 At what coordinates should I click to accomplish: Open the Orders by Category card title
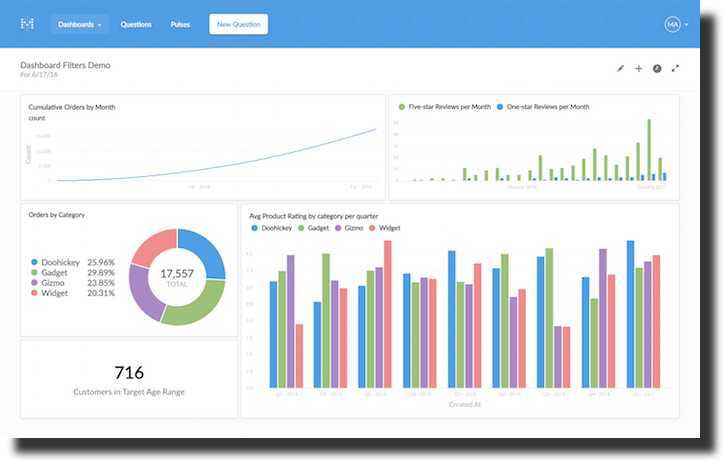[x=57, y=215]
